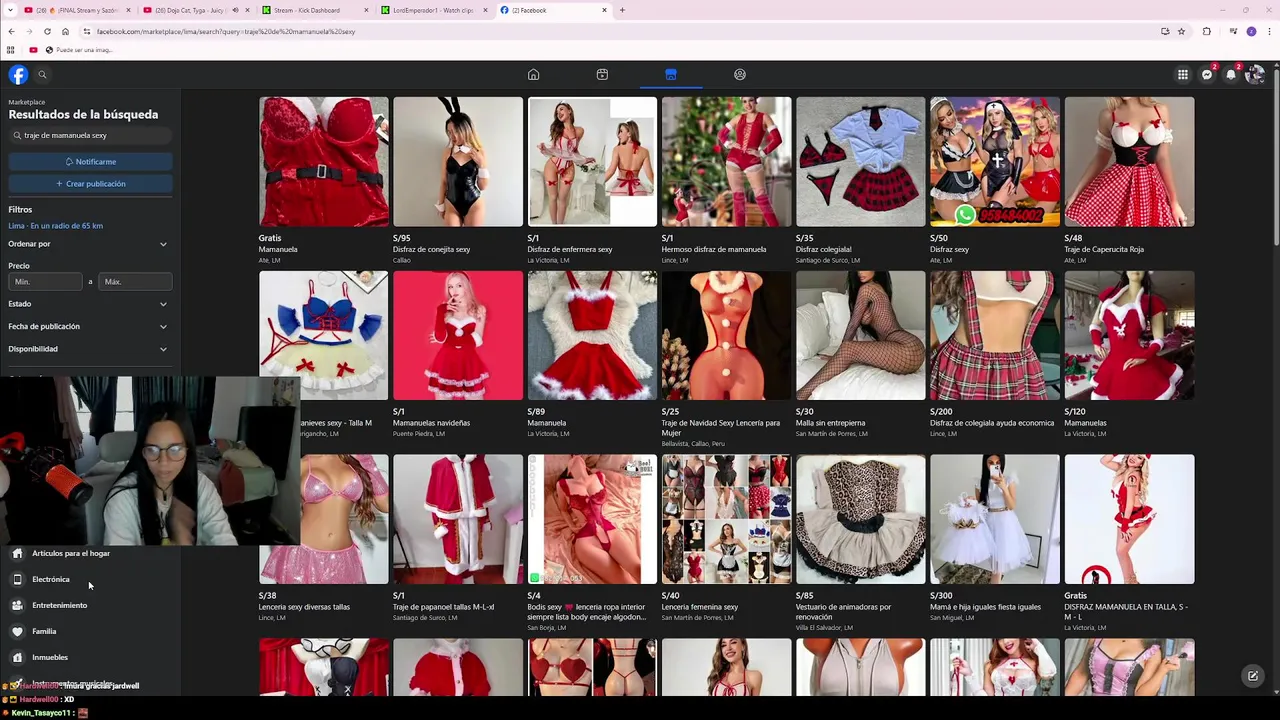
Task: Click the Notificarme button
Action: [x=90, y=162]
